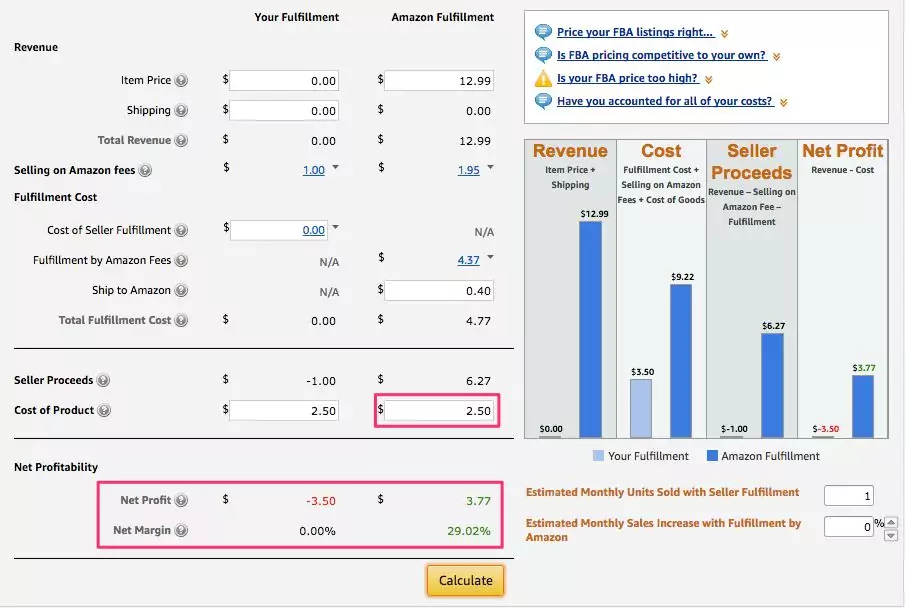
Task: Click the Estimated Monthly Units Sold field
Action: coord(848,496)
